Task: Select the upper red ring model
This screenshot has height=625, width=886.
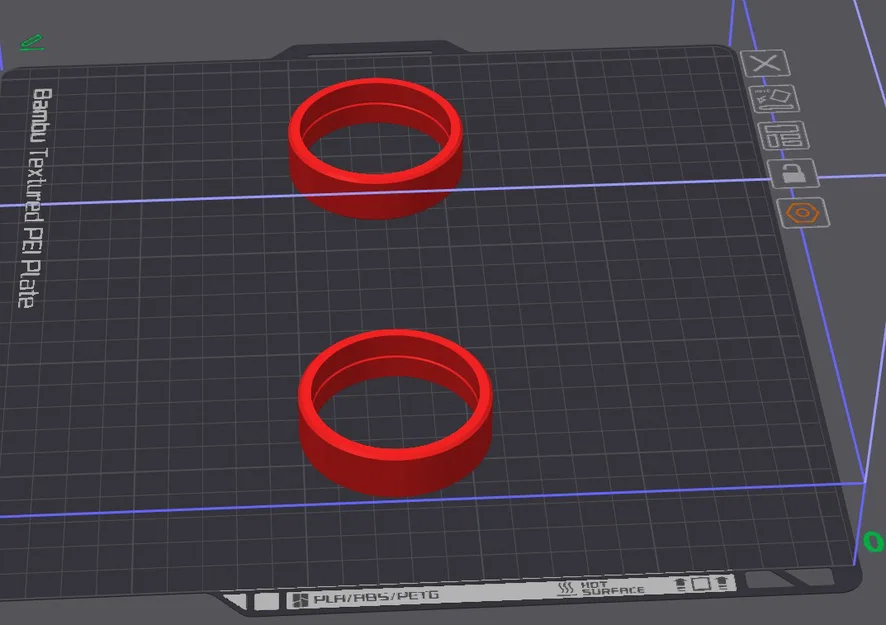Action: pos(376,148)
